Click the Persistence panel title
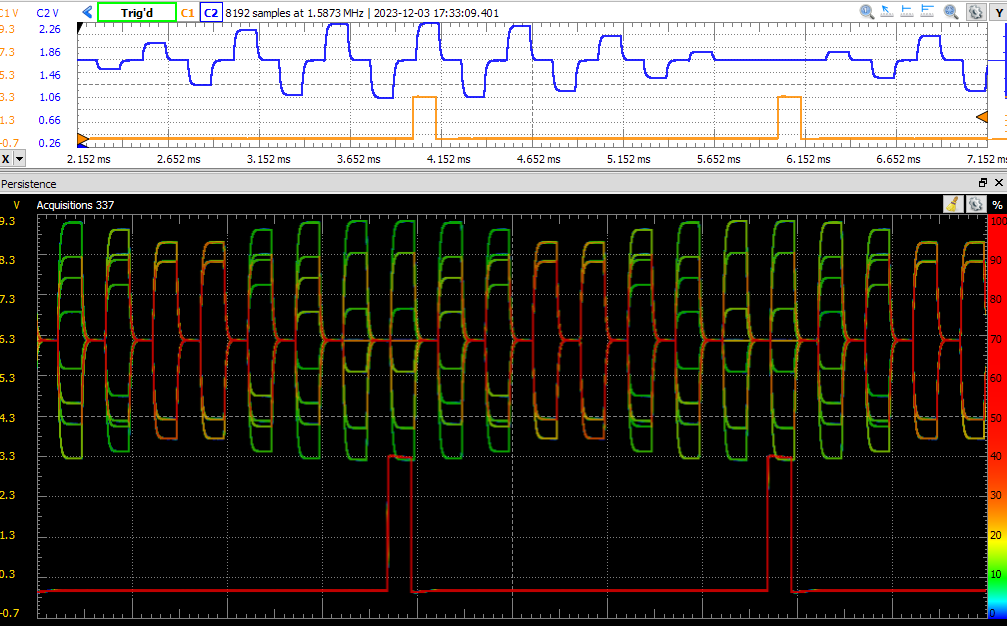1007x626 pixels. 29,184
